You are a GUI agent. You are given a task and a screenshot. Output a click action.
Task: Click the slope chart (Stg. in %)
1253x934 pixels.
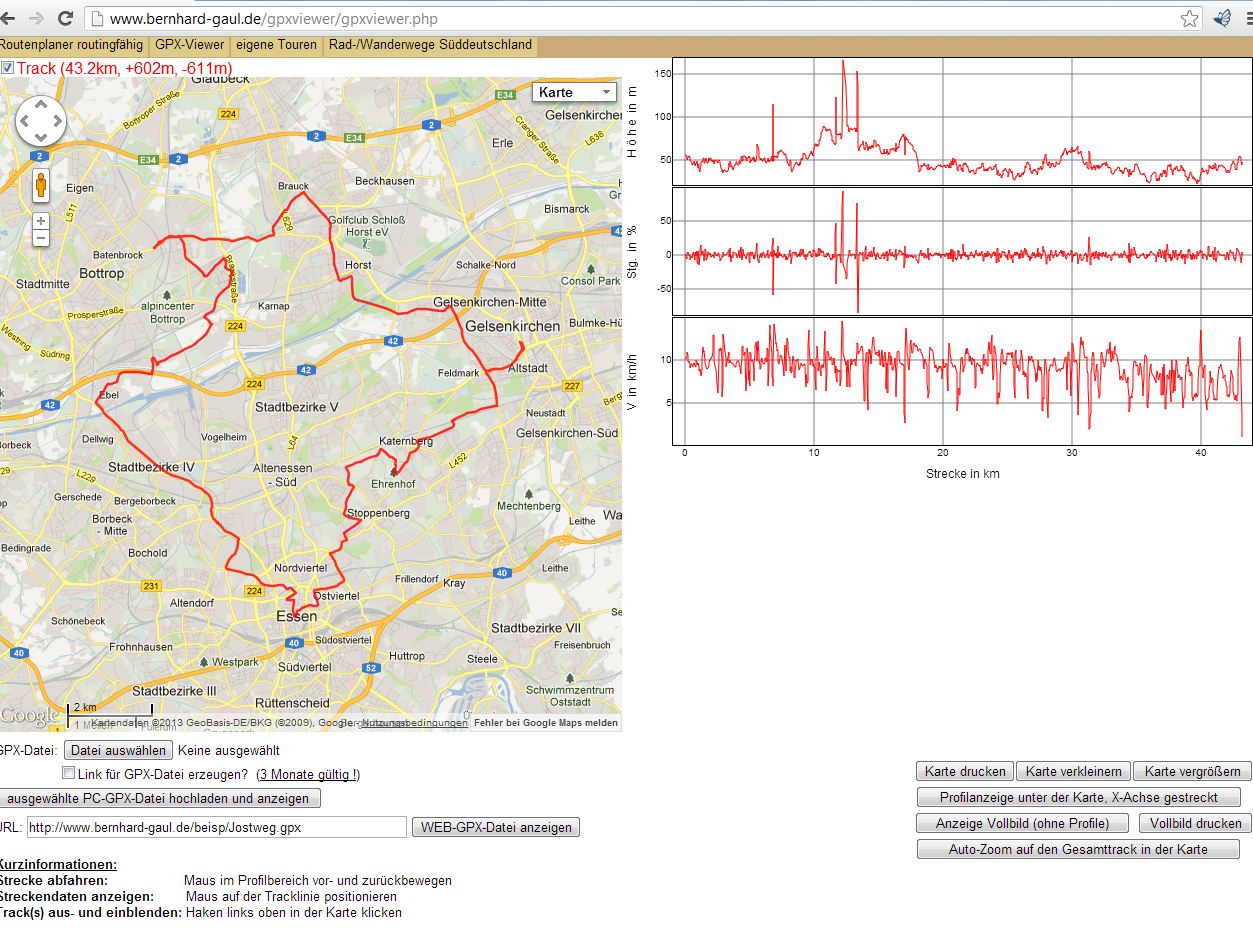pyautogui.click(x=961, y=251)
